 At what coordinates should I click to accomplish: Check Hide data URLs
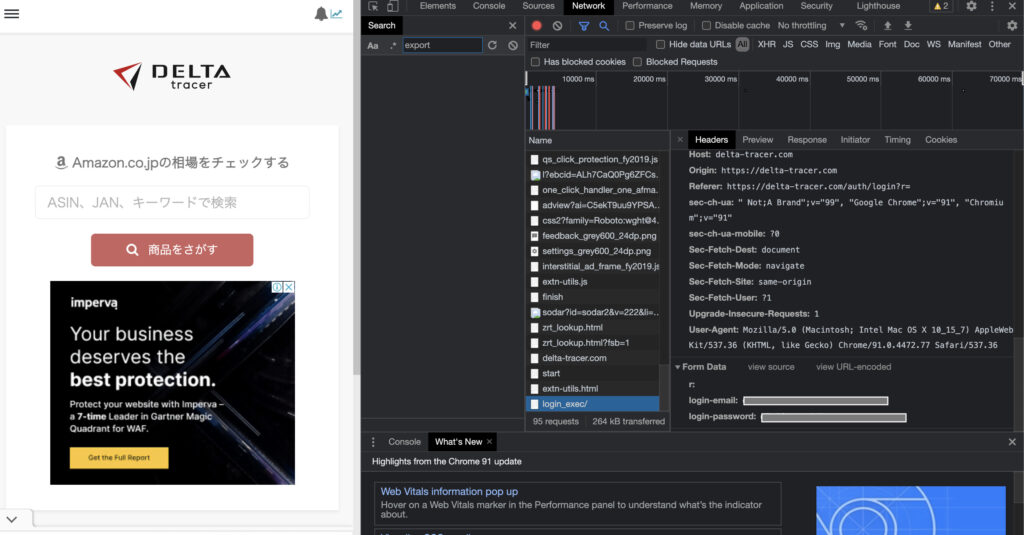[660, 44]
